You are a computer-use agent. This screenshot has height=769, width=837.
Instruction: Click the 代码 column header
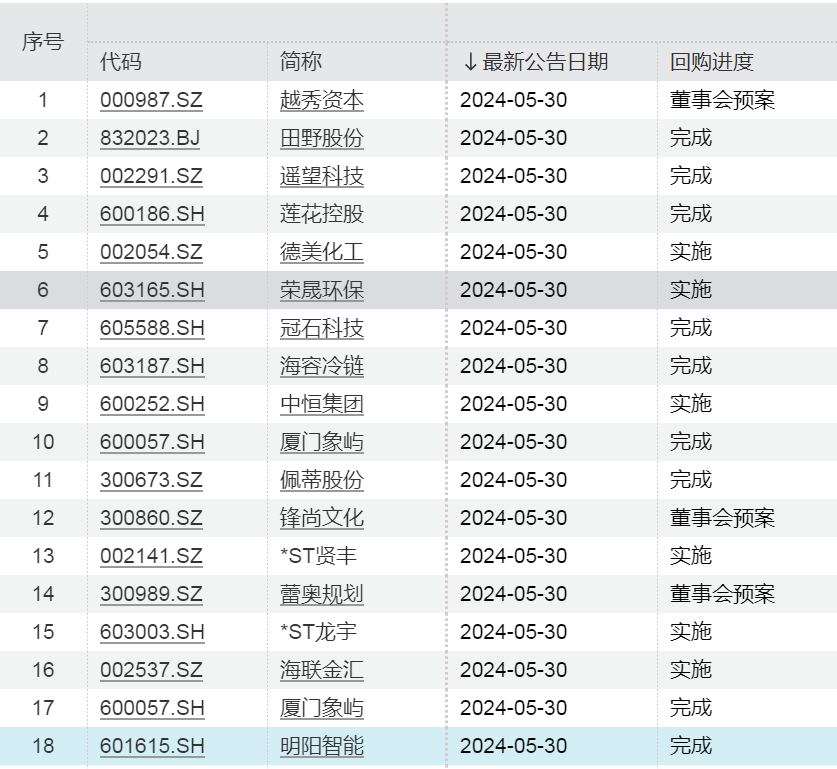point(121,62)
